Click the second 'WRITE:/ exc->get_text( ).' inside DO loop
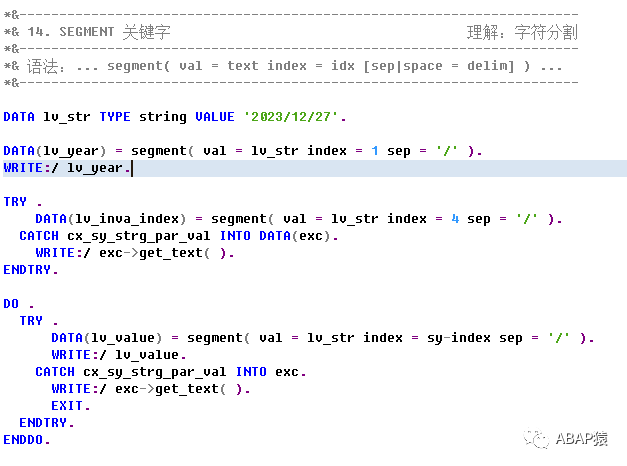The width and height of the screenshot is (627, 466). tap(151, 389)
